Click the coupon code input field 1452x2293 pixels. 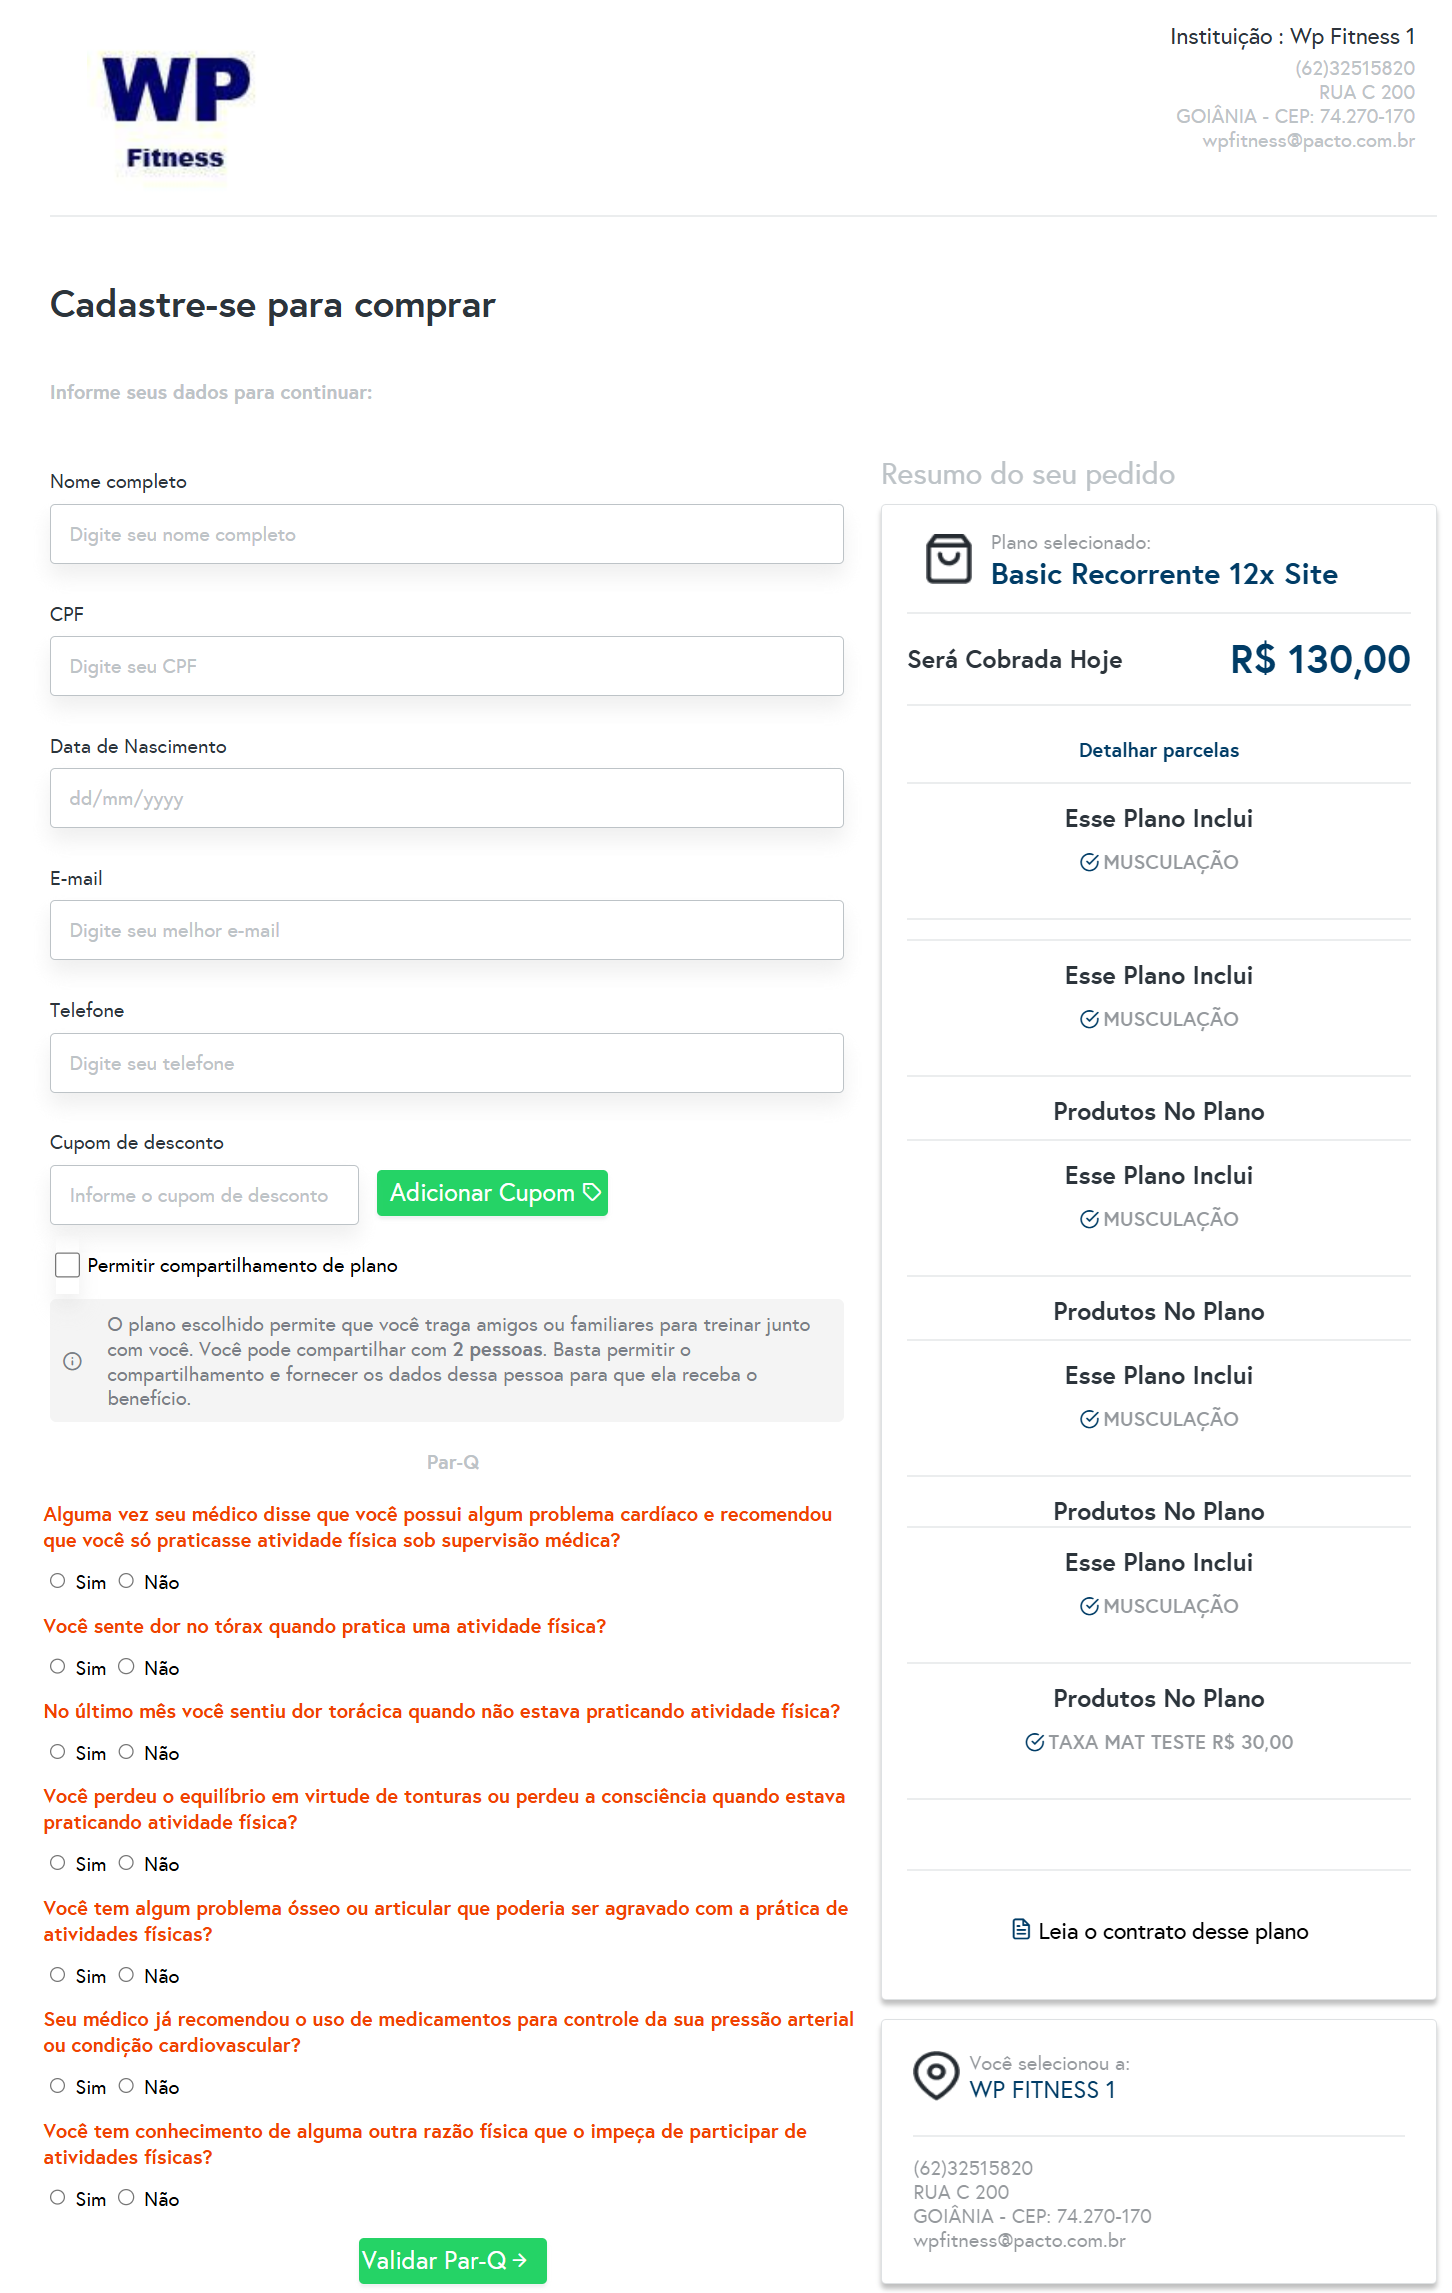pyautogui.click(x=204, y=1195)
